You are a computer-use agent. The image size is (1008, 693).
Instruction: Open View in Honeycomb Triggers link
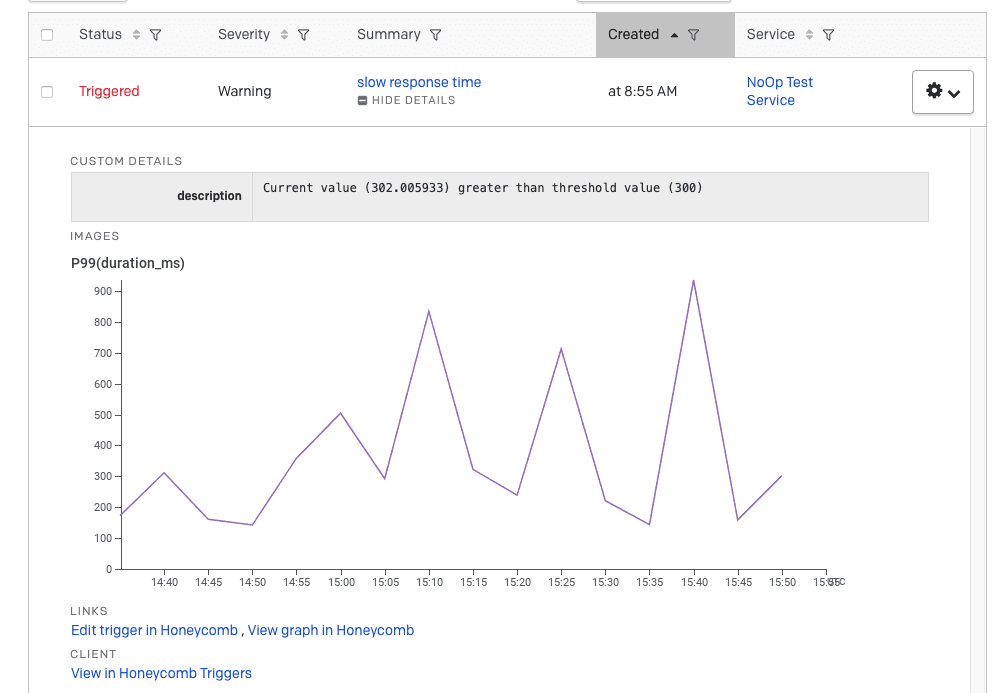pos(161,673)
